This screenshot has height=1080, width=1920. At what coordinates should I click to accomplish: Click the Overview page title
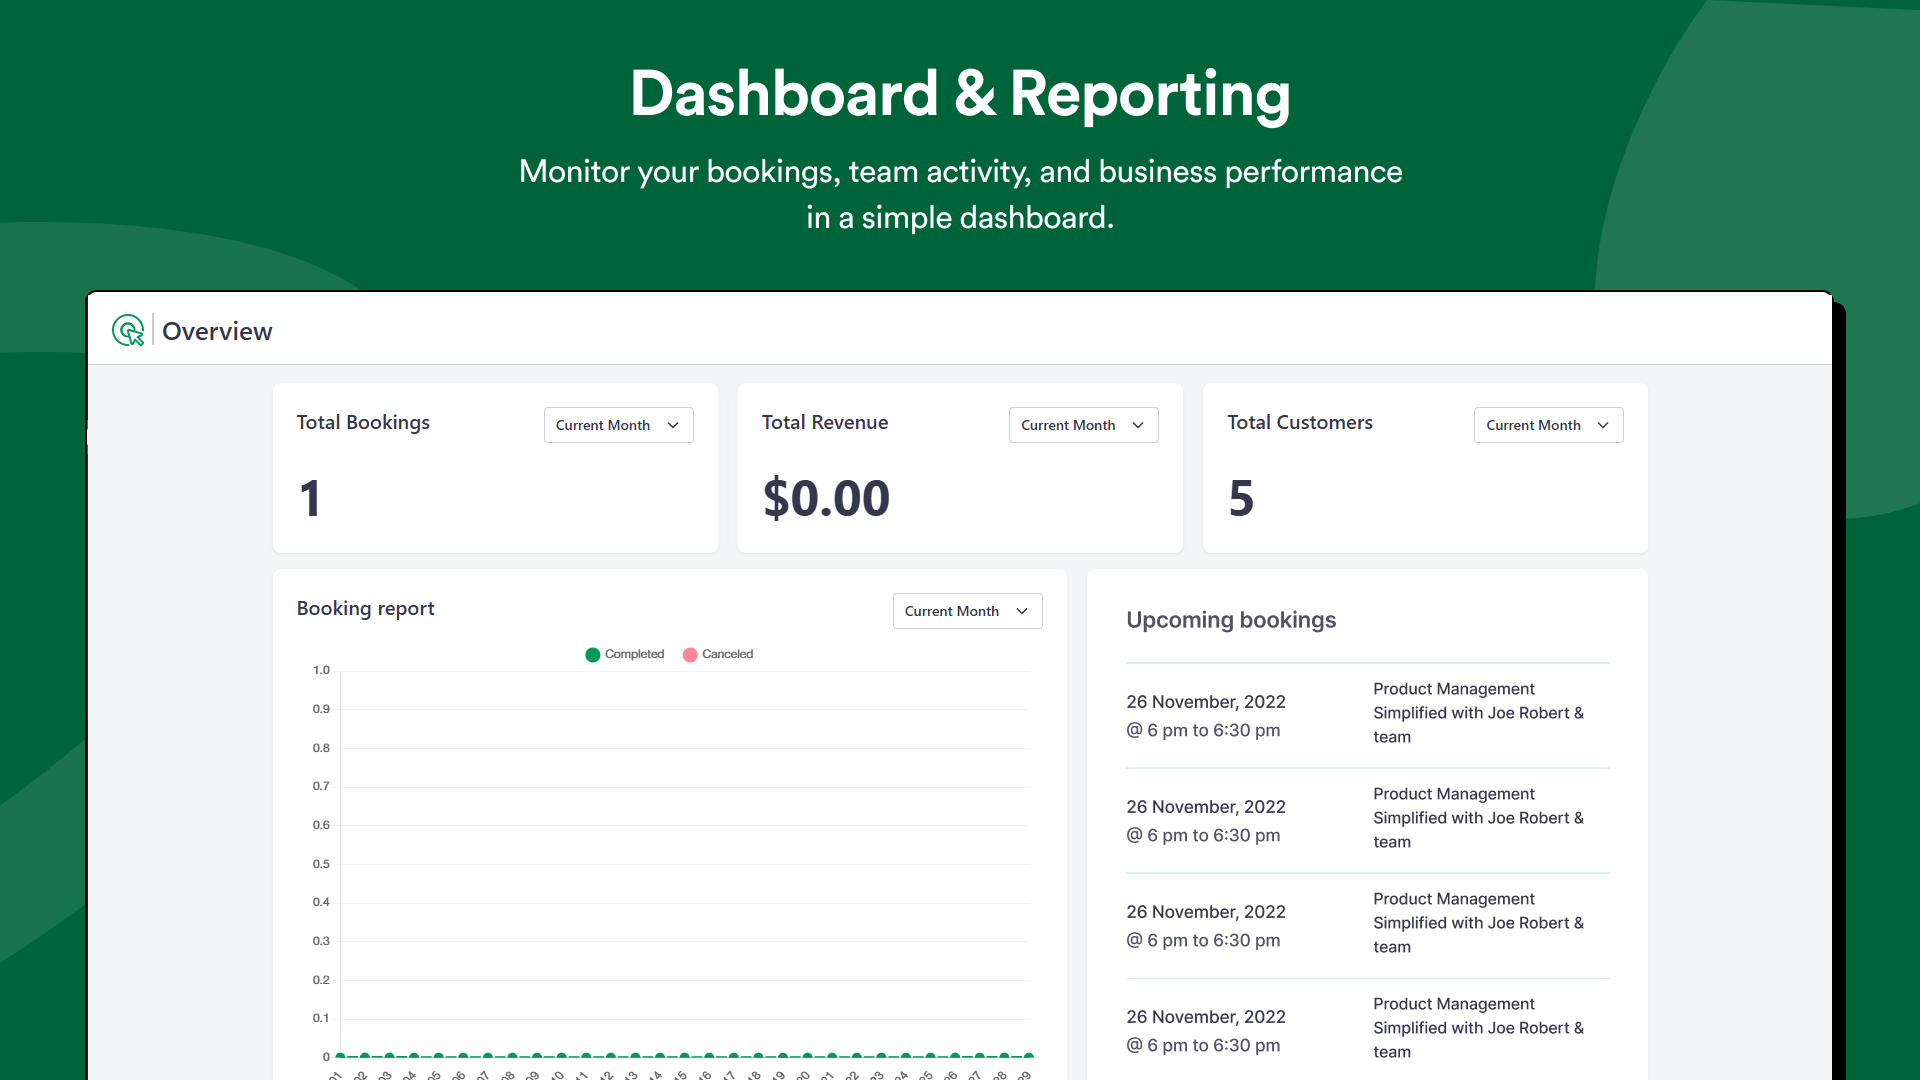coord(217,331)
